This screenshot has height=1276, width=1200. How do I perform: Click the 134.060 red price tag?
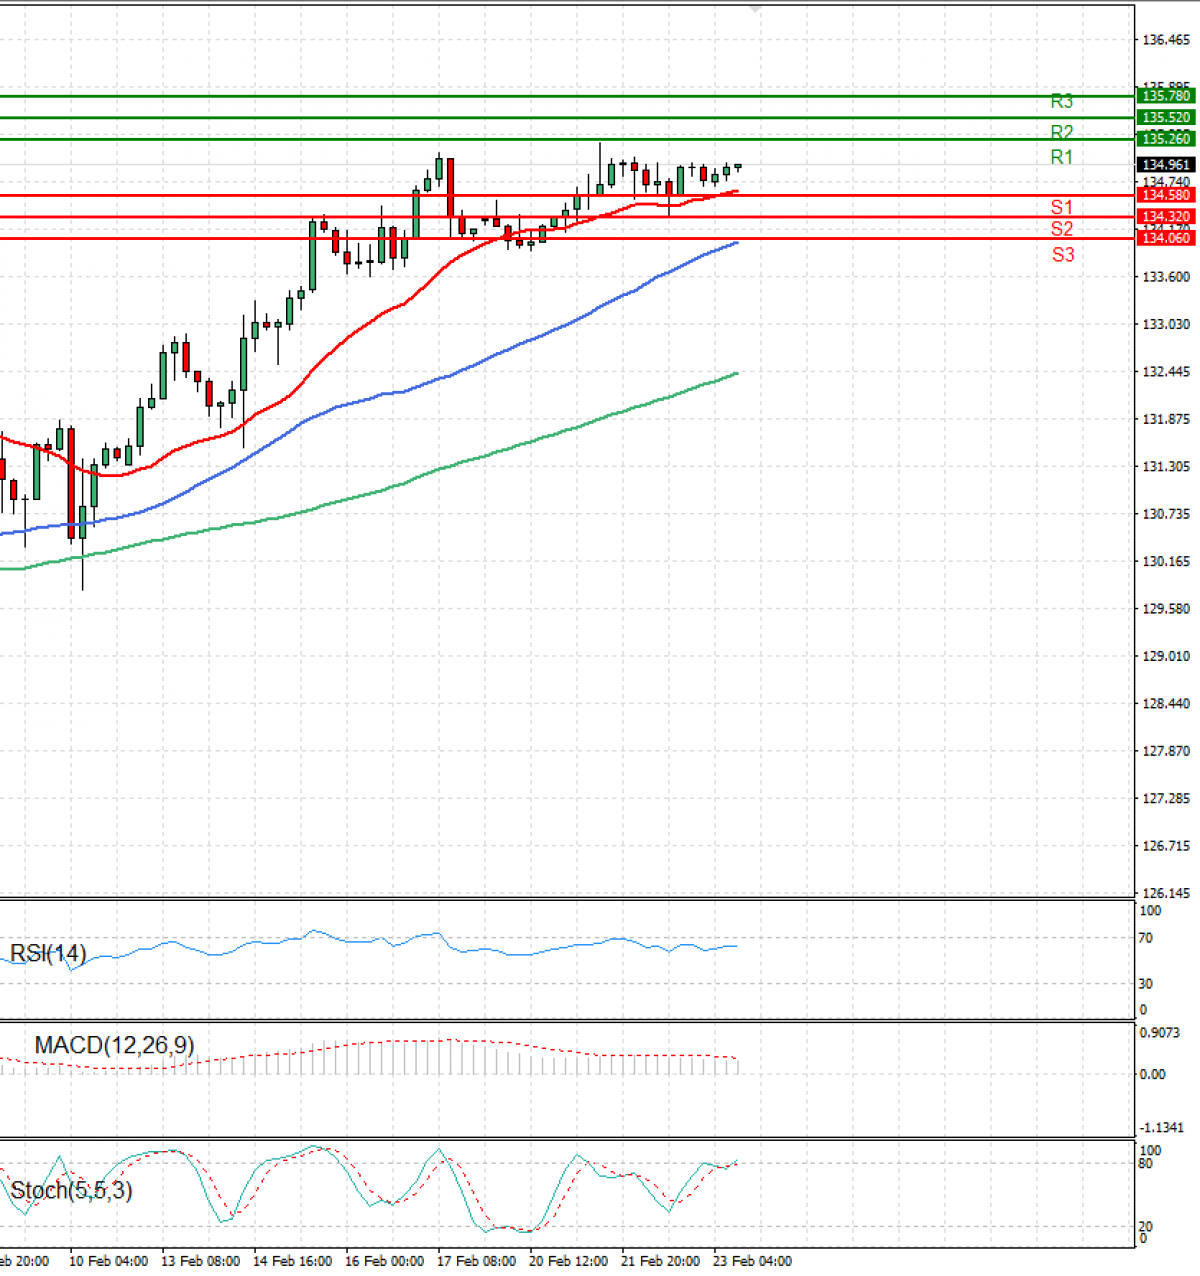tap(1166, 238)
